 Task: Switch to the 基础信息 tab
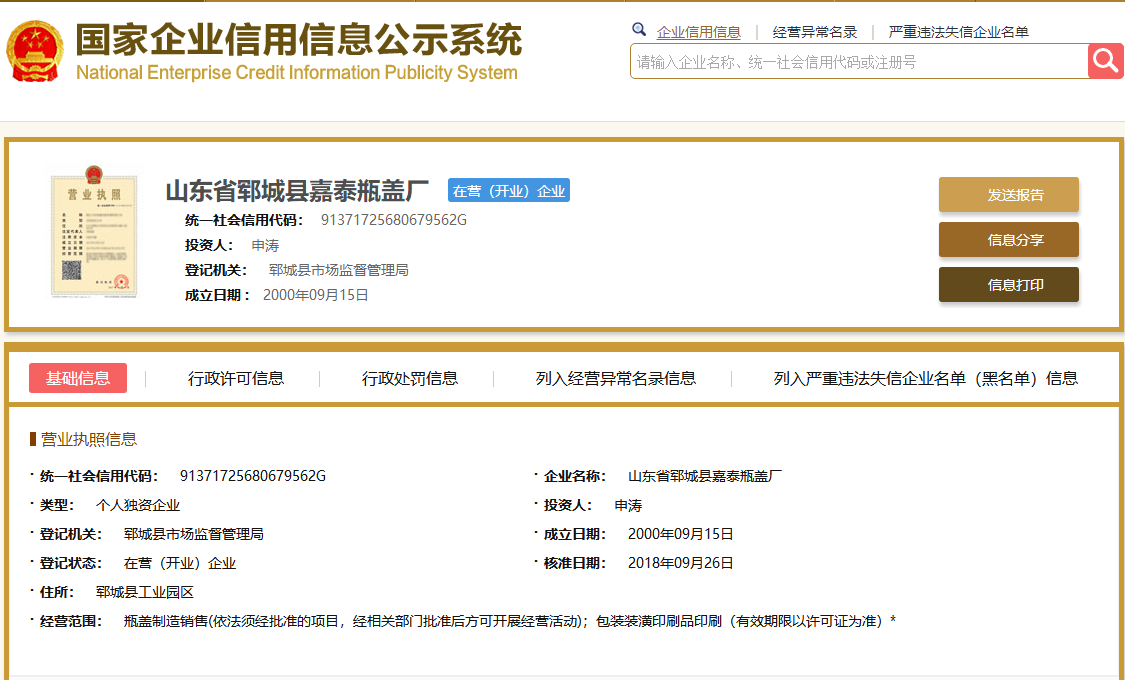pos(78,378)
